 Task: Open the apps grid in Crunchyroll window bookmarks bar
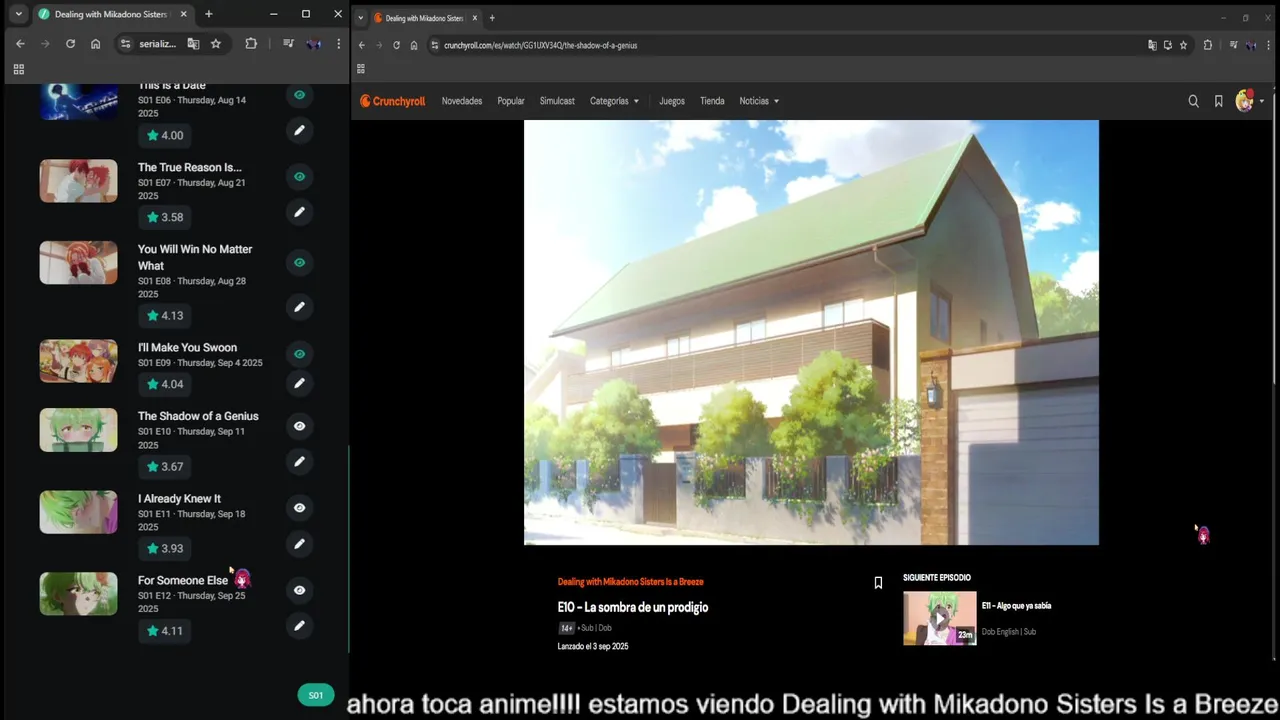click(361, 69)
